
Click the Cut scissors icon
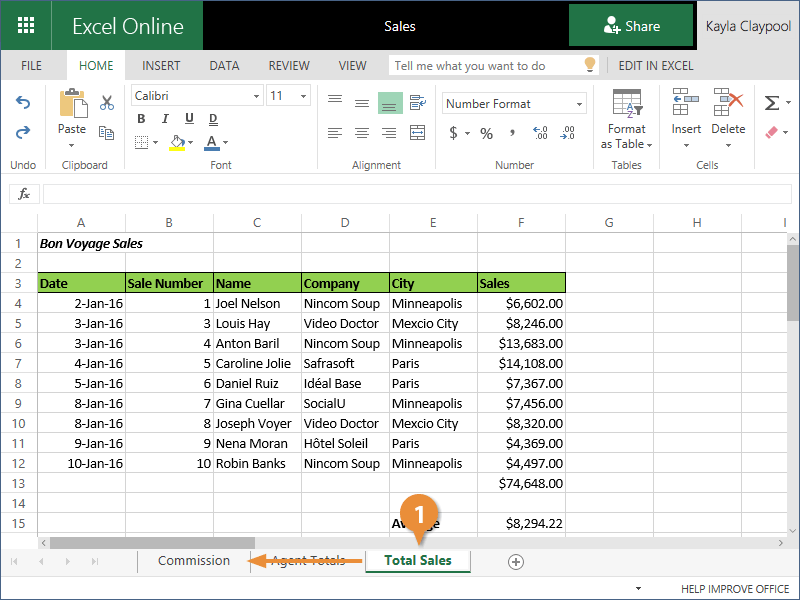click(x=107, y=103)
